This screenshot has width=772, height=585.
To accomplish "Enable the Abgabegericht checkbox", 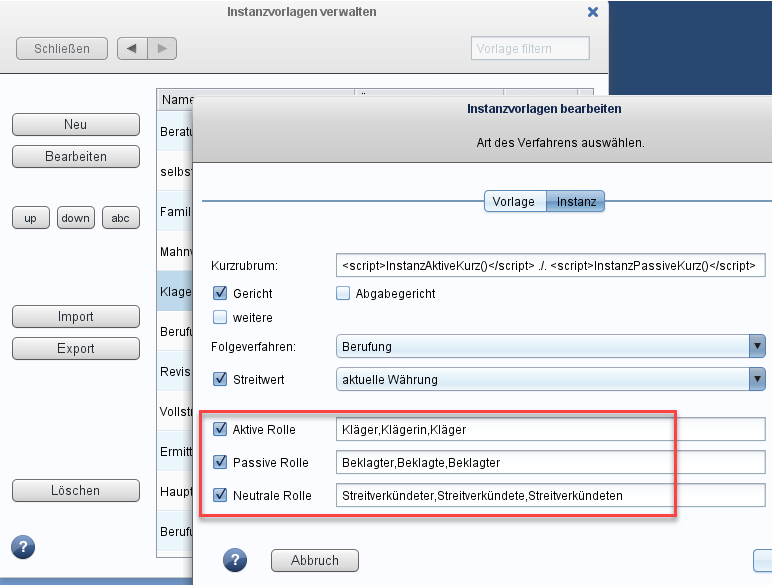I will 343,293.
